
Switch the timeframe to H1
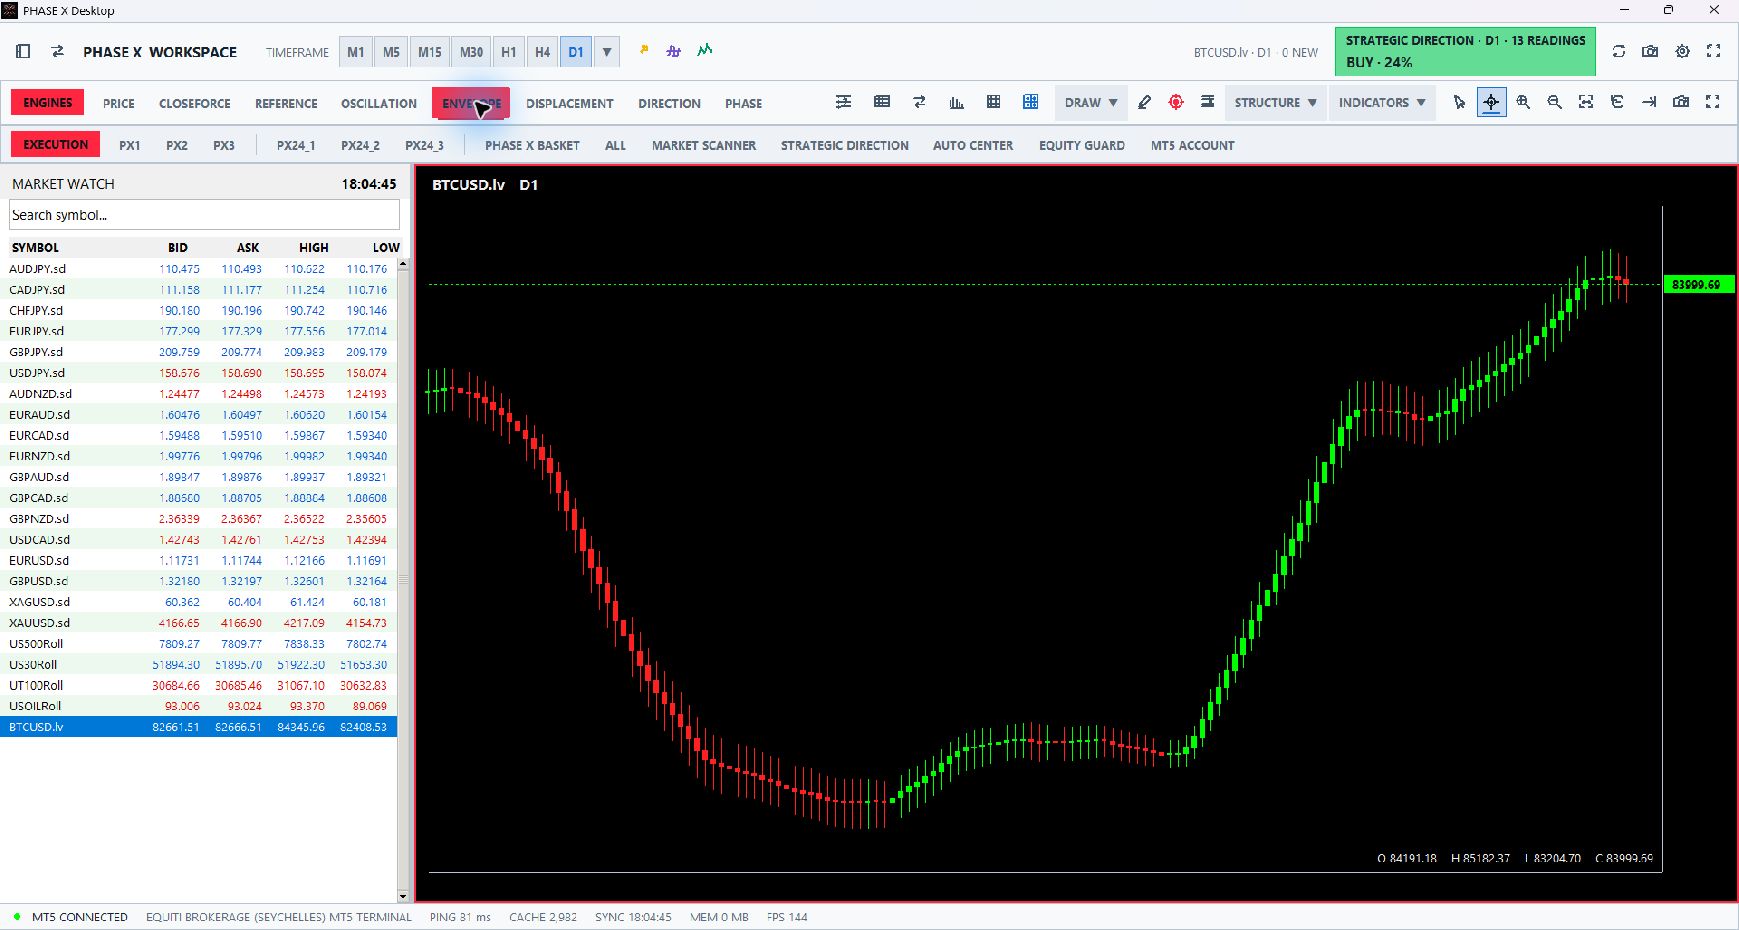coord(509,52)
